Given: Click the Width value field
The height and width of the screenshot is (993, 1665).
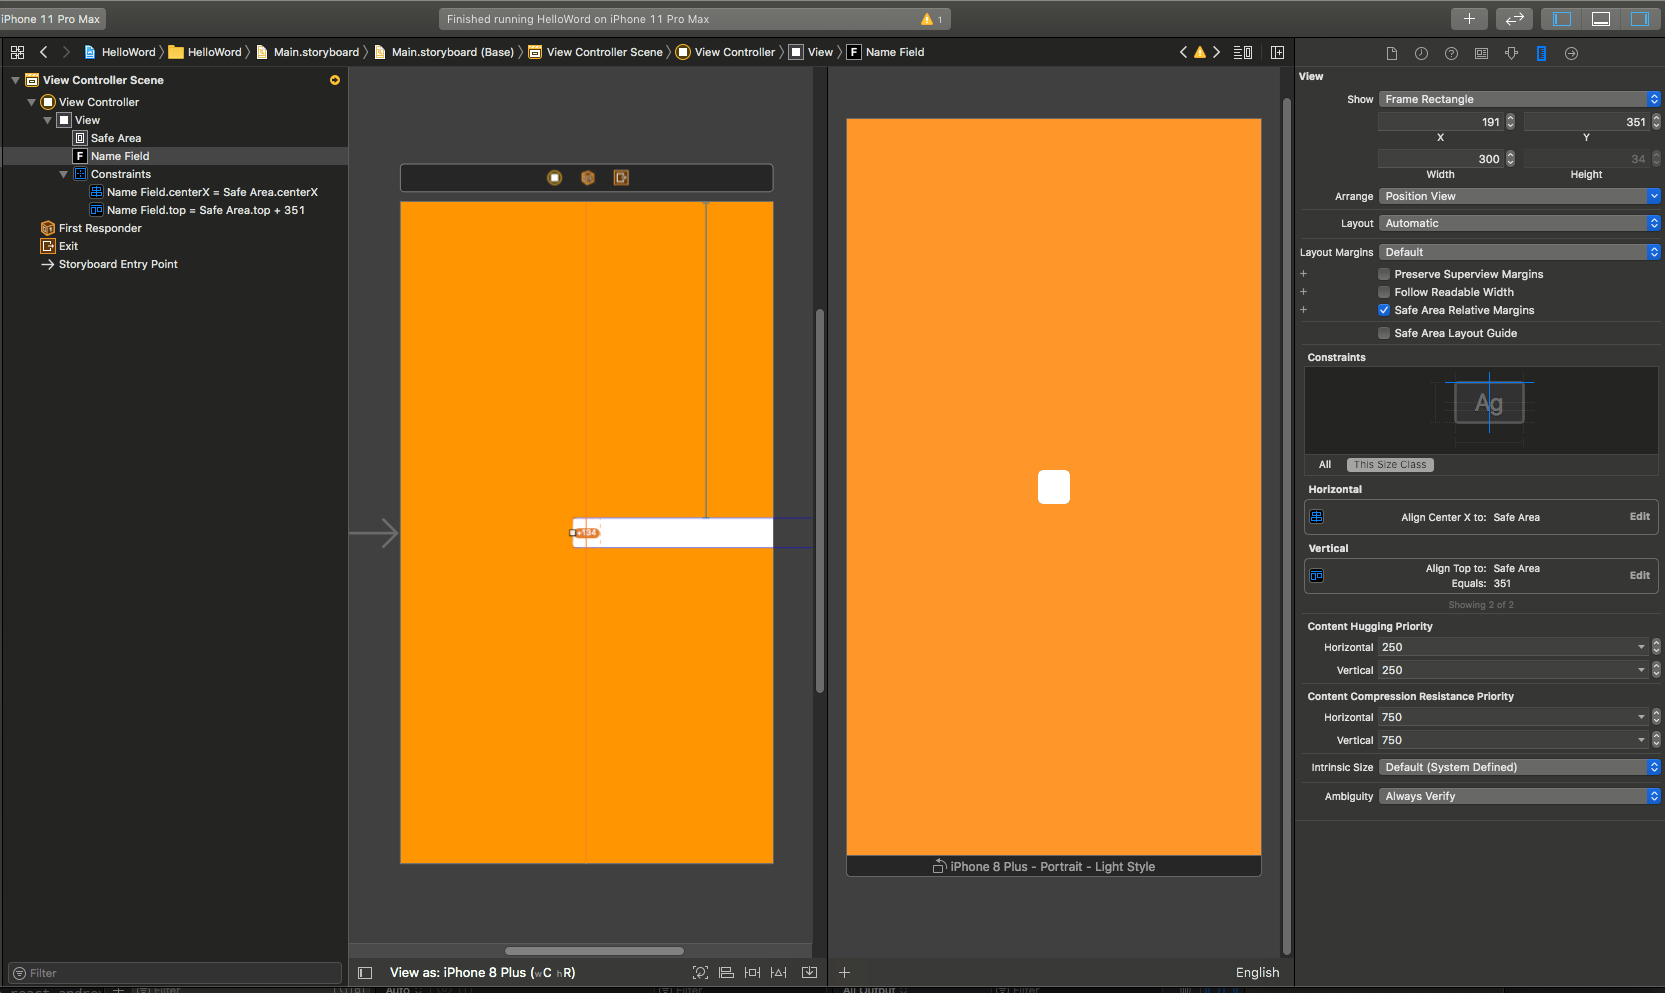Looking at the screenshot, I should (1441, 159).
